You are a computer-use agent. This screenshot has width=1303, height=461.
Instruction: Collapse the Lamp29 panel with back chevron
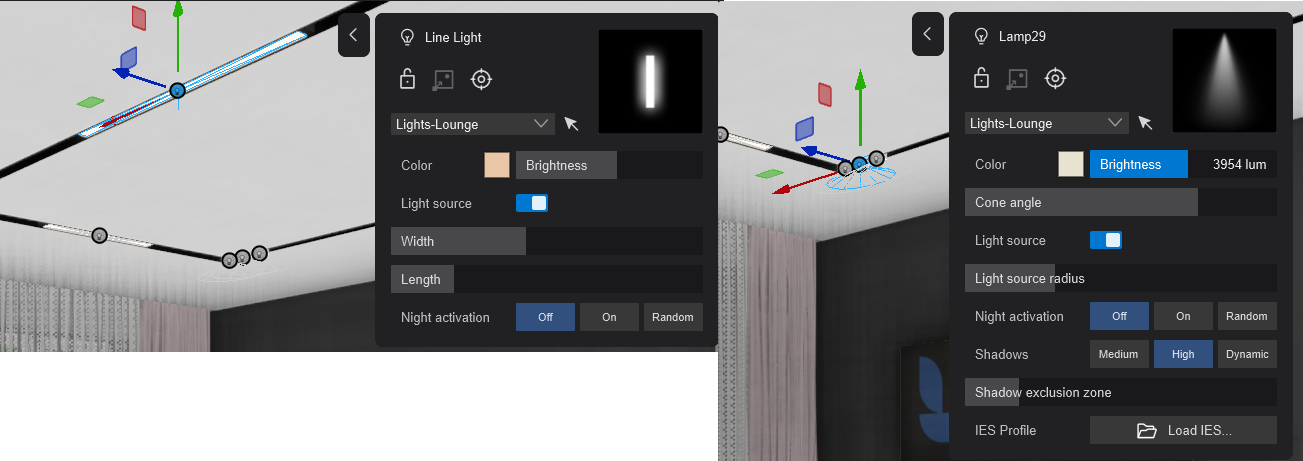(927, 34)
